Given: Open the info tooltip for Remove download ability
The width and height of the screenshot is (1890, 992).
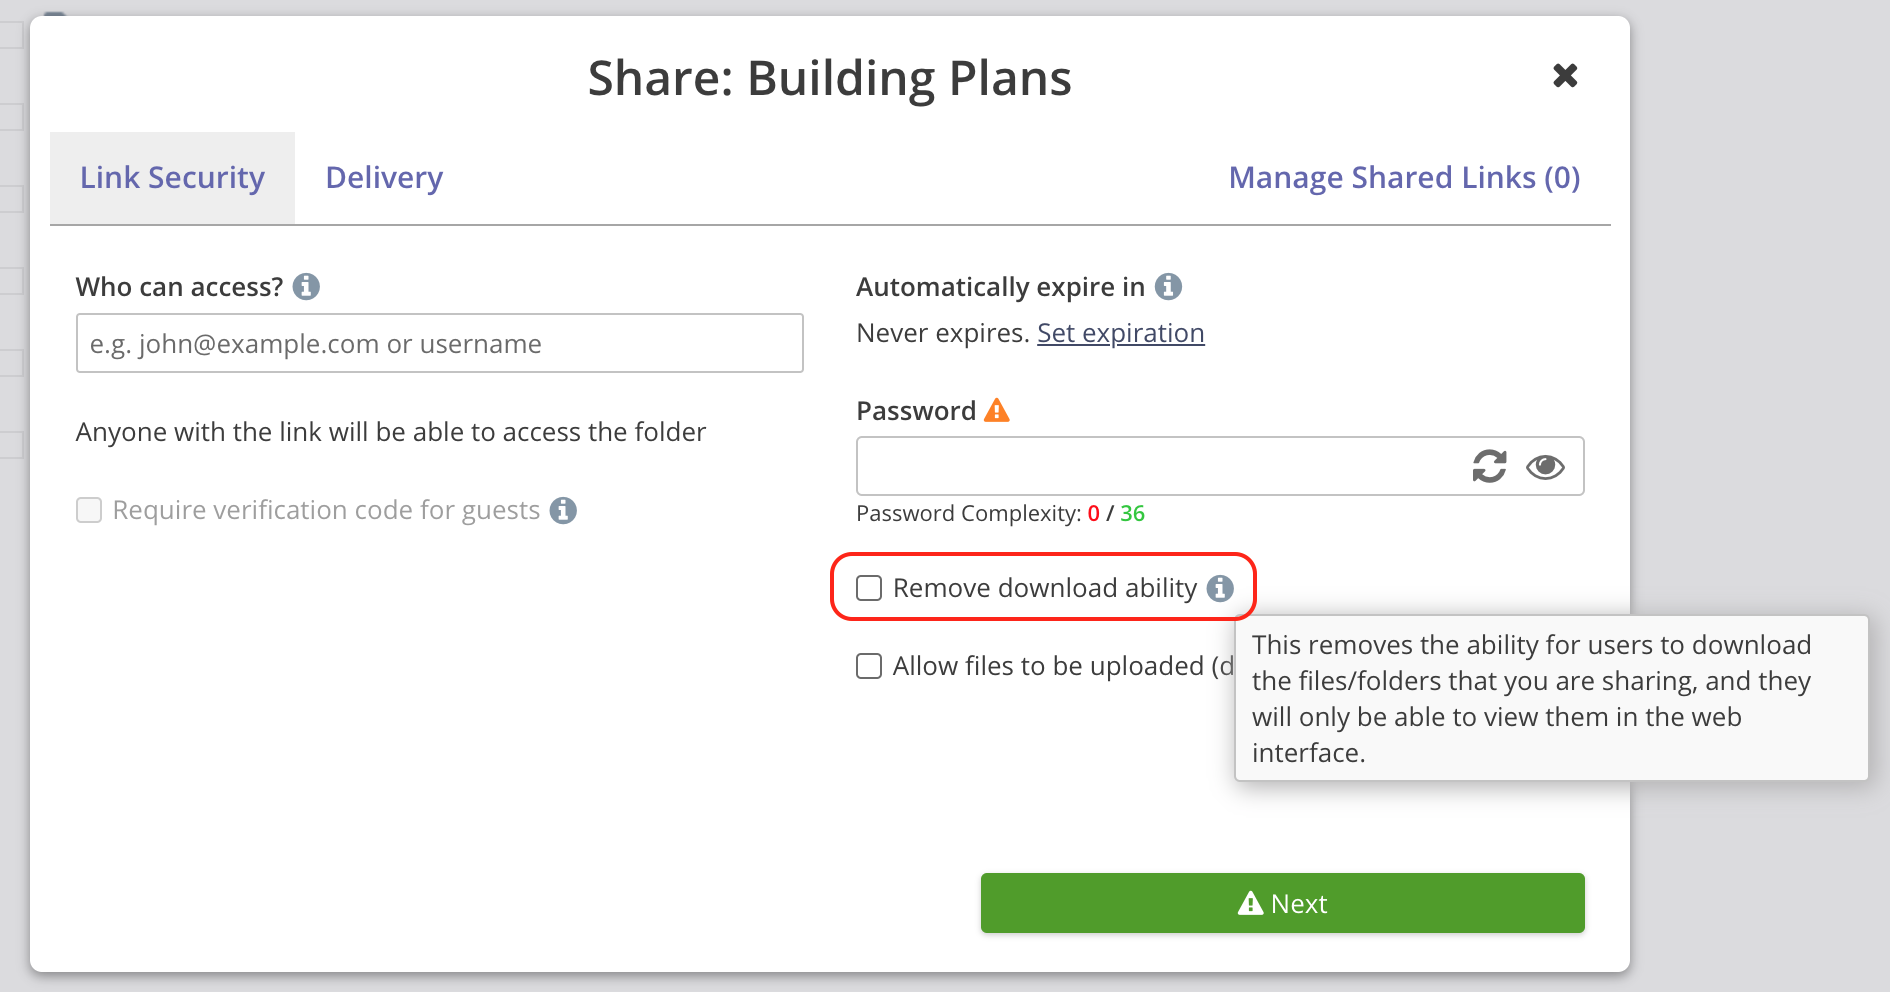Looking at the screenshot, I should click(1221, 589).
